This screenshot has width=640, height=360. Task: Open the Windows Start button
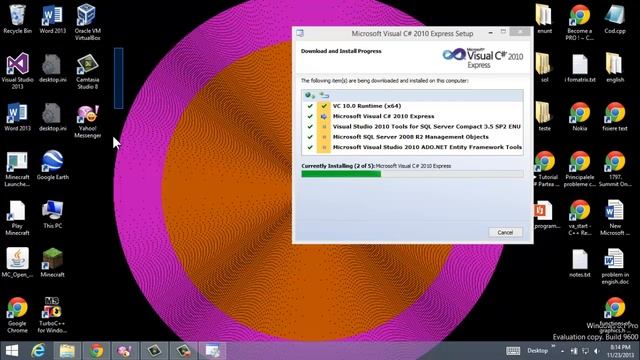click(12, 351)
